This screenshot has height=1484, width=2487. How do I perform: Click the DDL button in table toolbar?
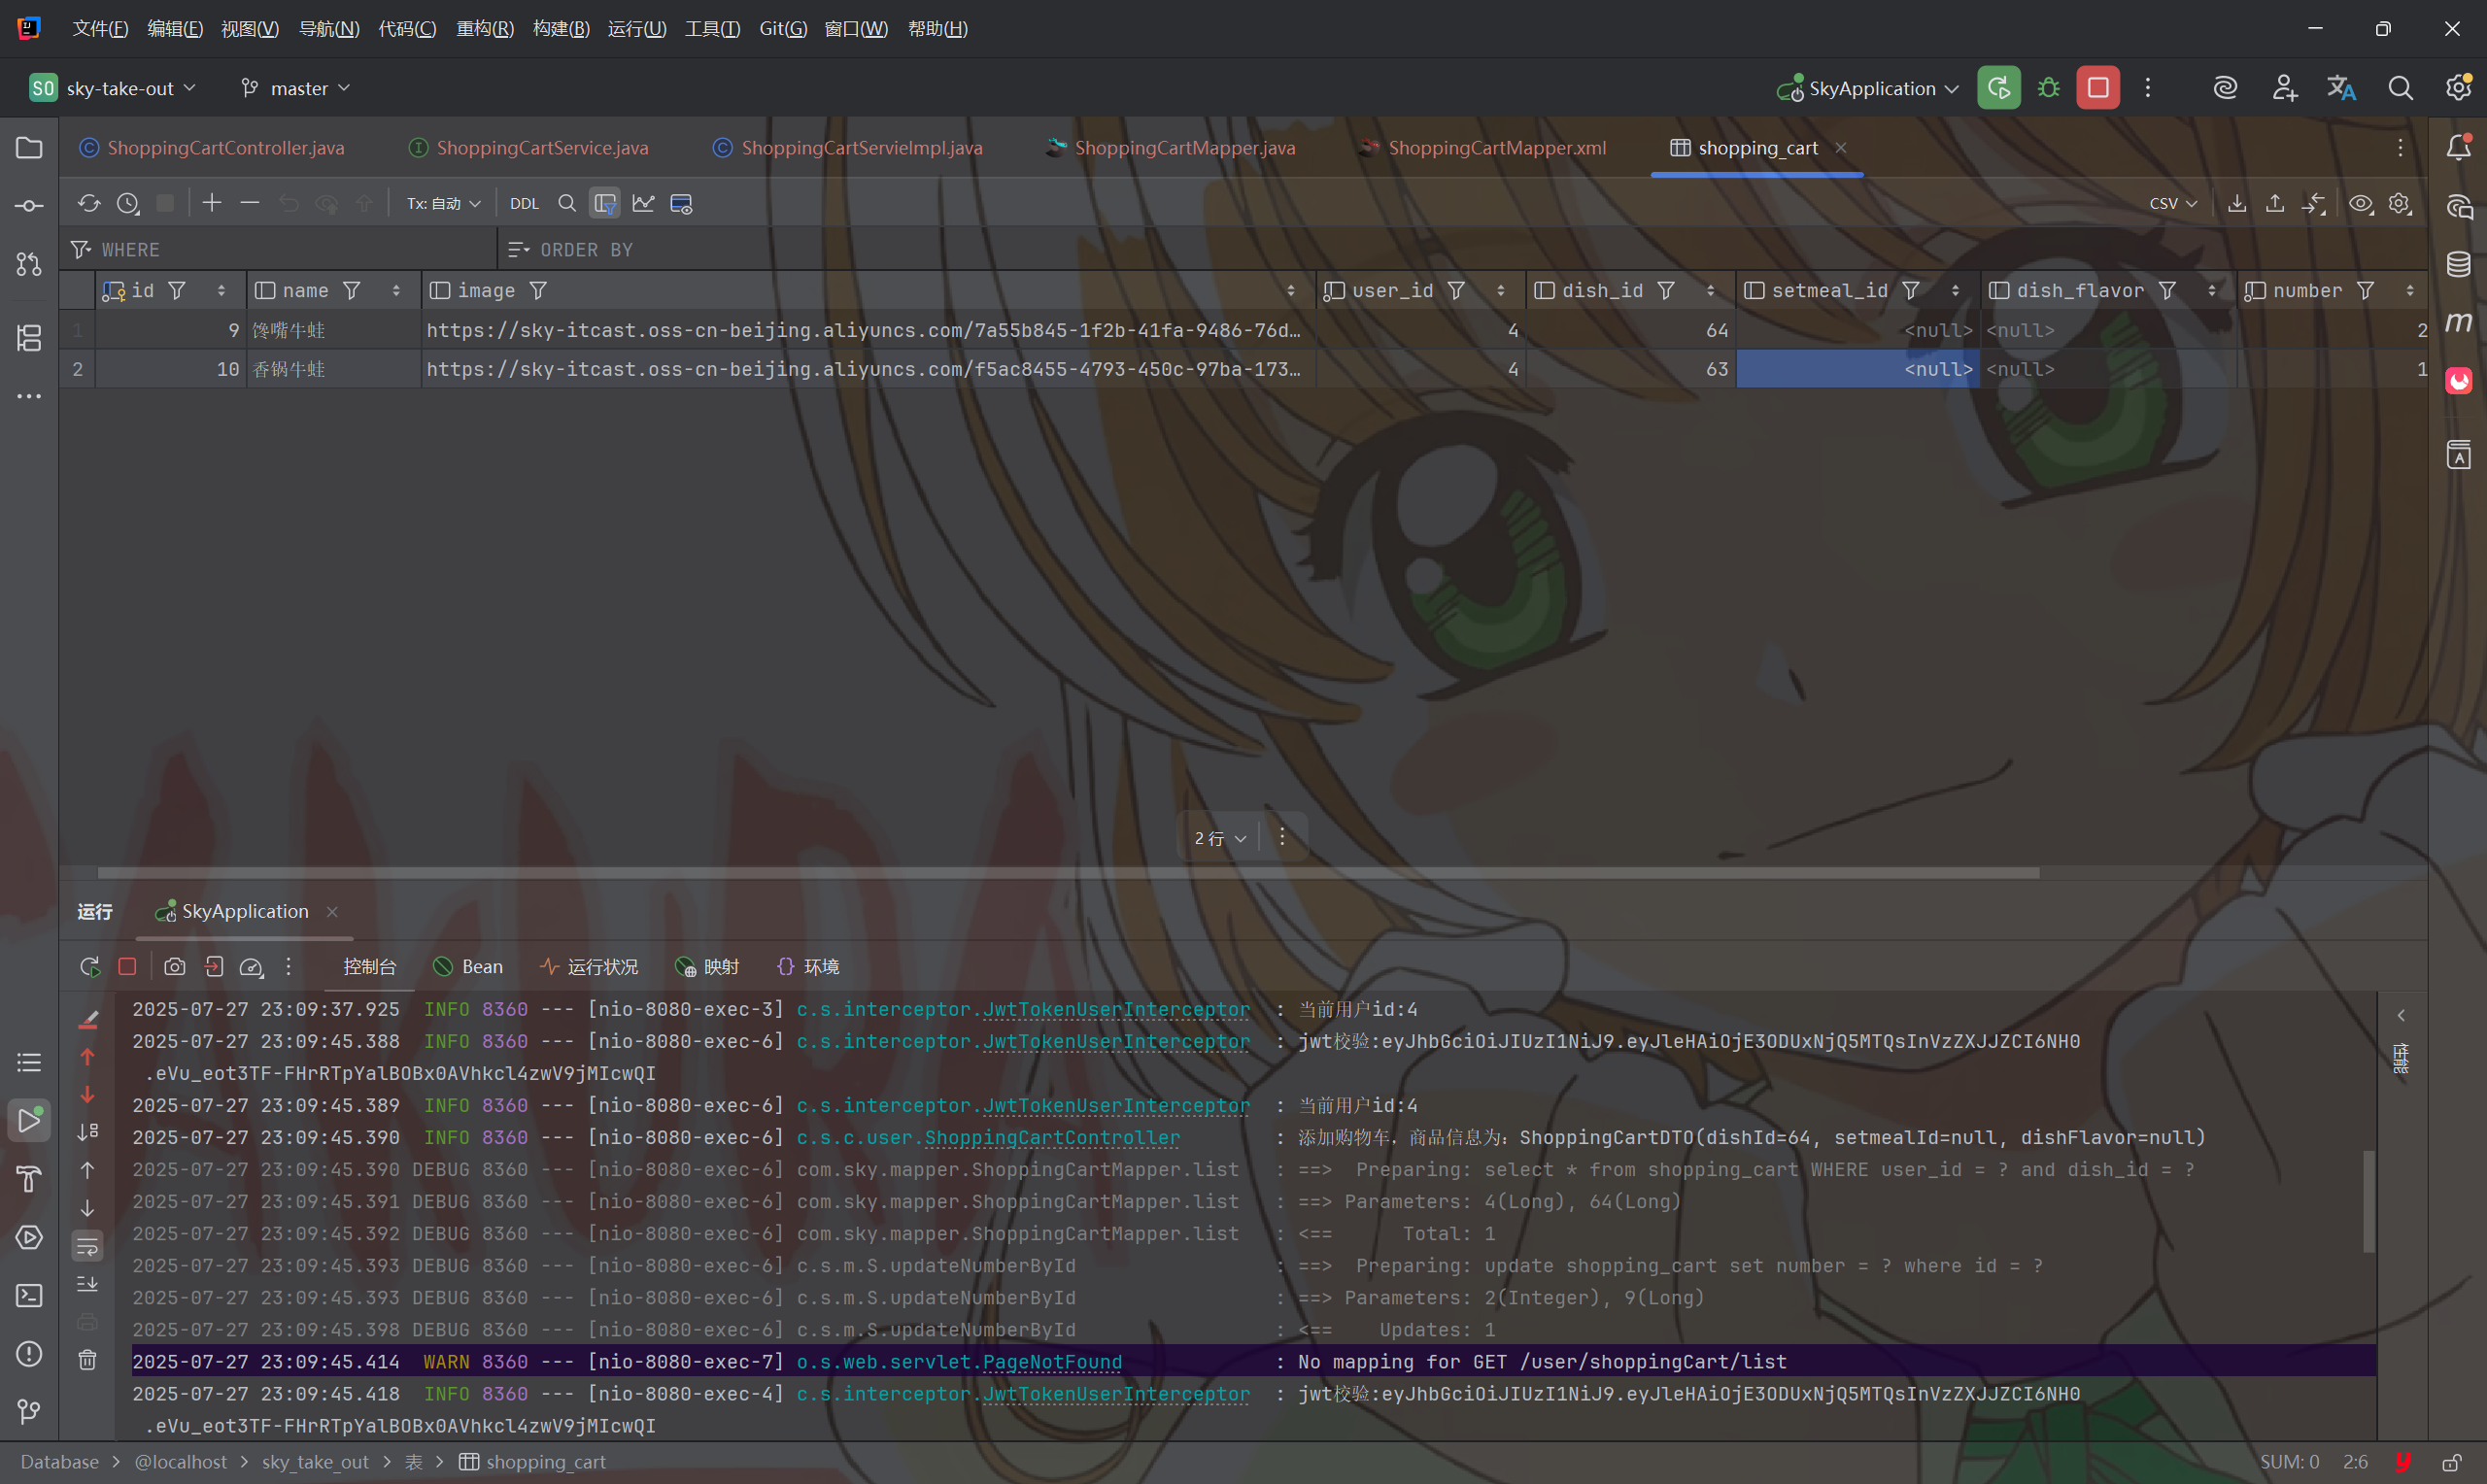pyautogui.click(x=524, y=204)
